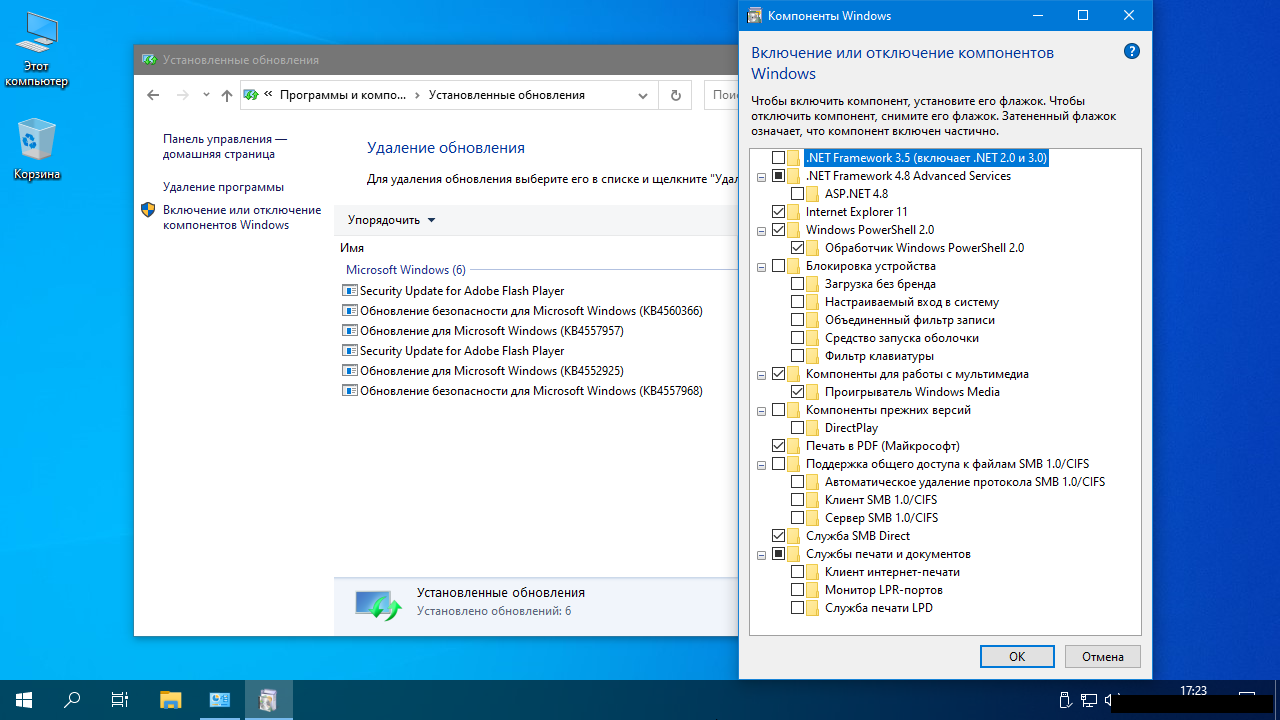Click Установленные обновления breadcrumb
The height and width of the screenshot is (720, 1280).
507,95
